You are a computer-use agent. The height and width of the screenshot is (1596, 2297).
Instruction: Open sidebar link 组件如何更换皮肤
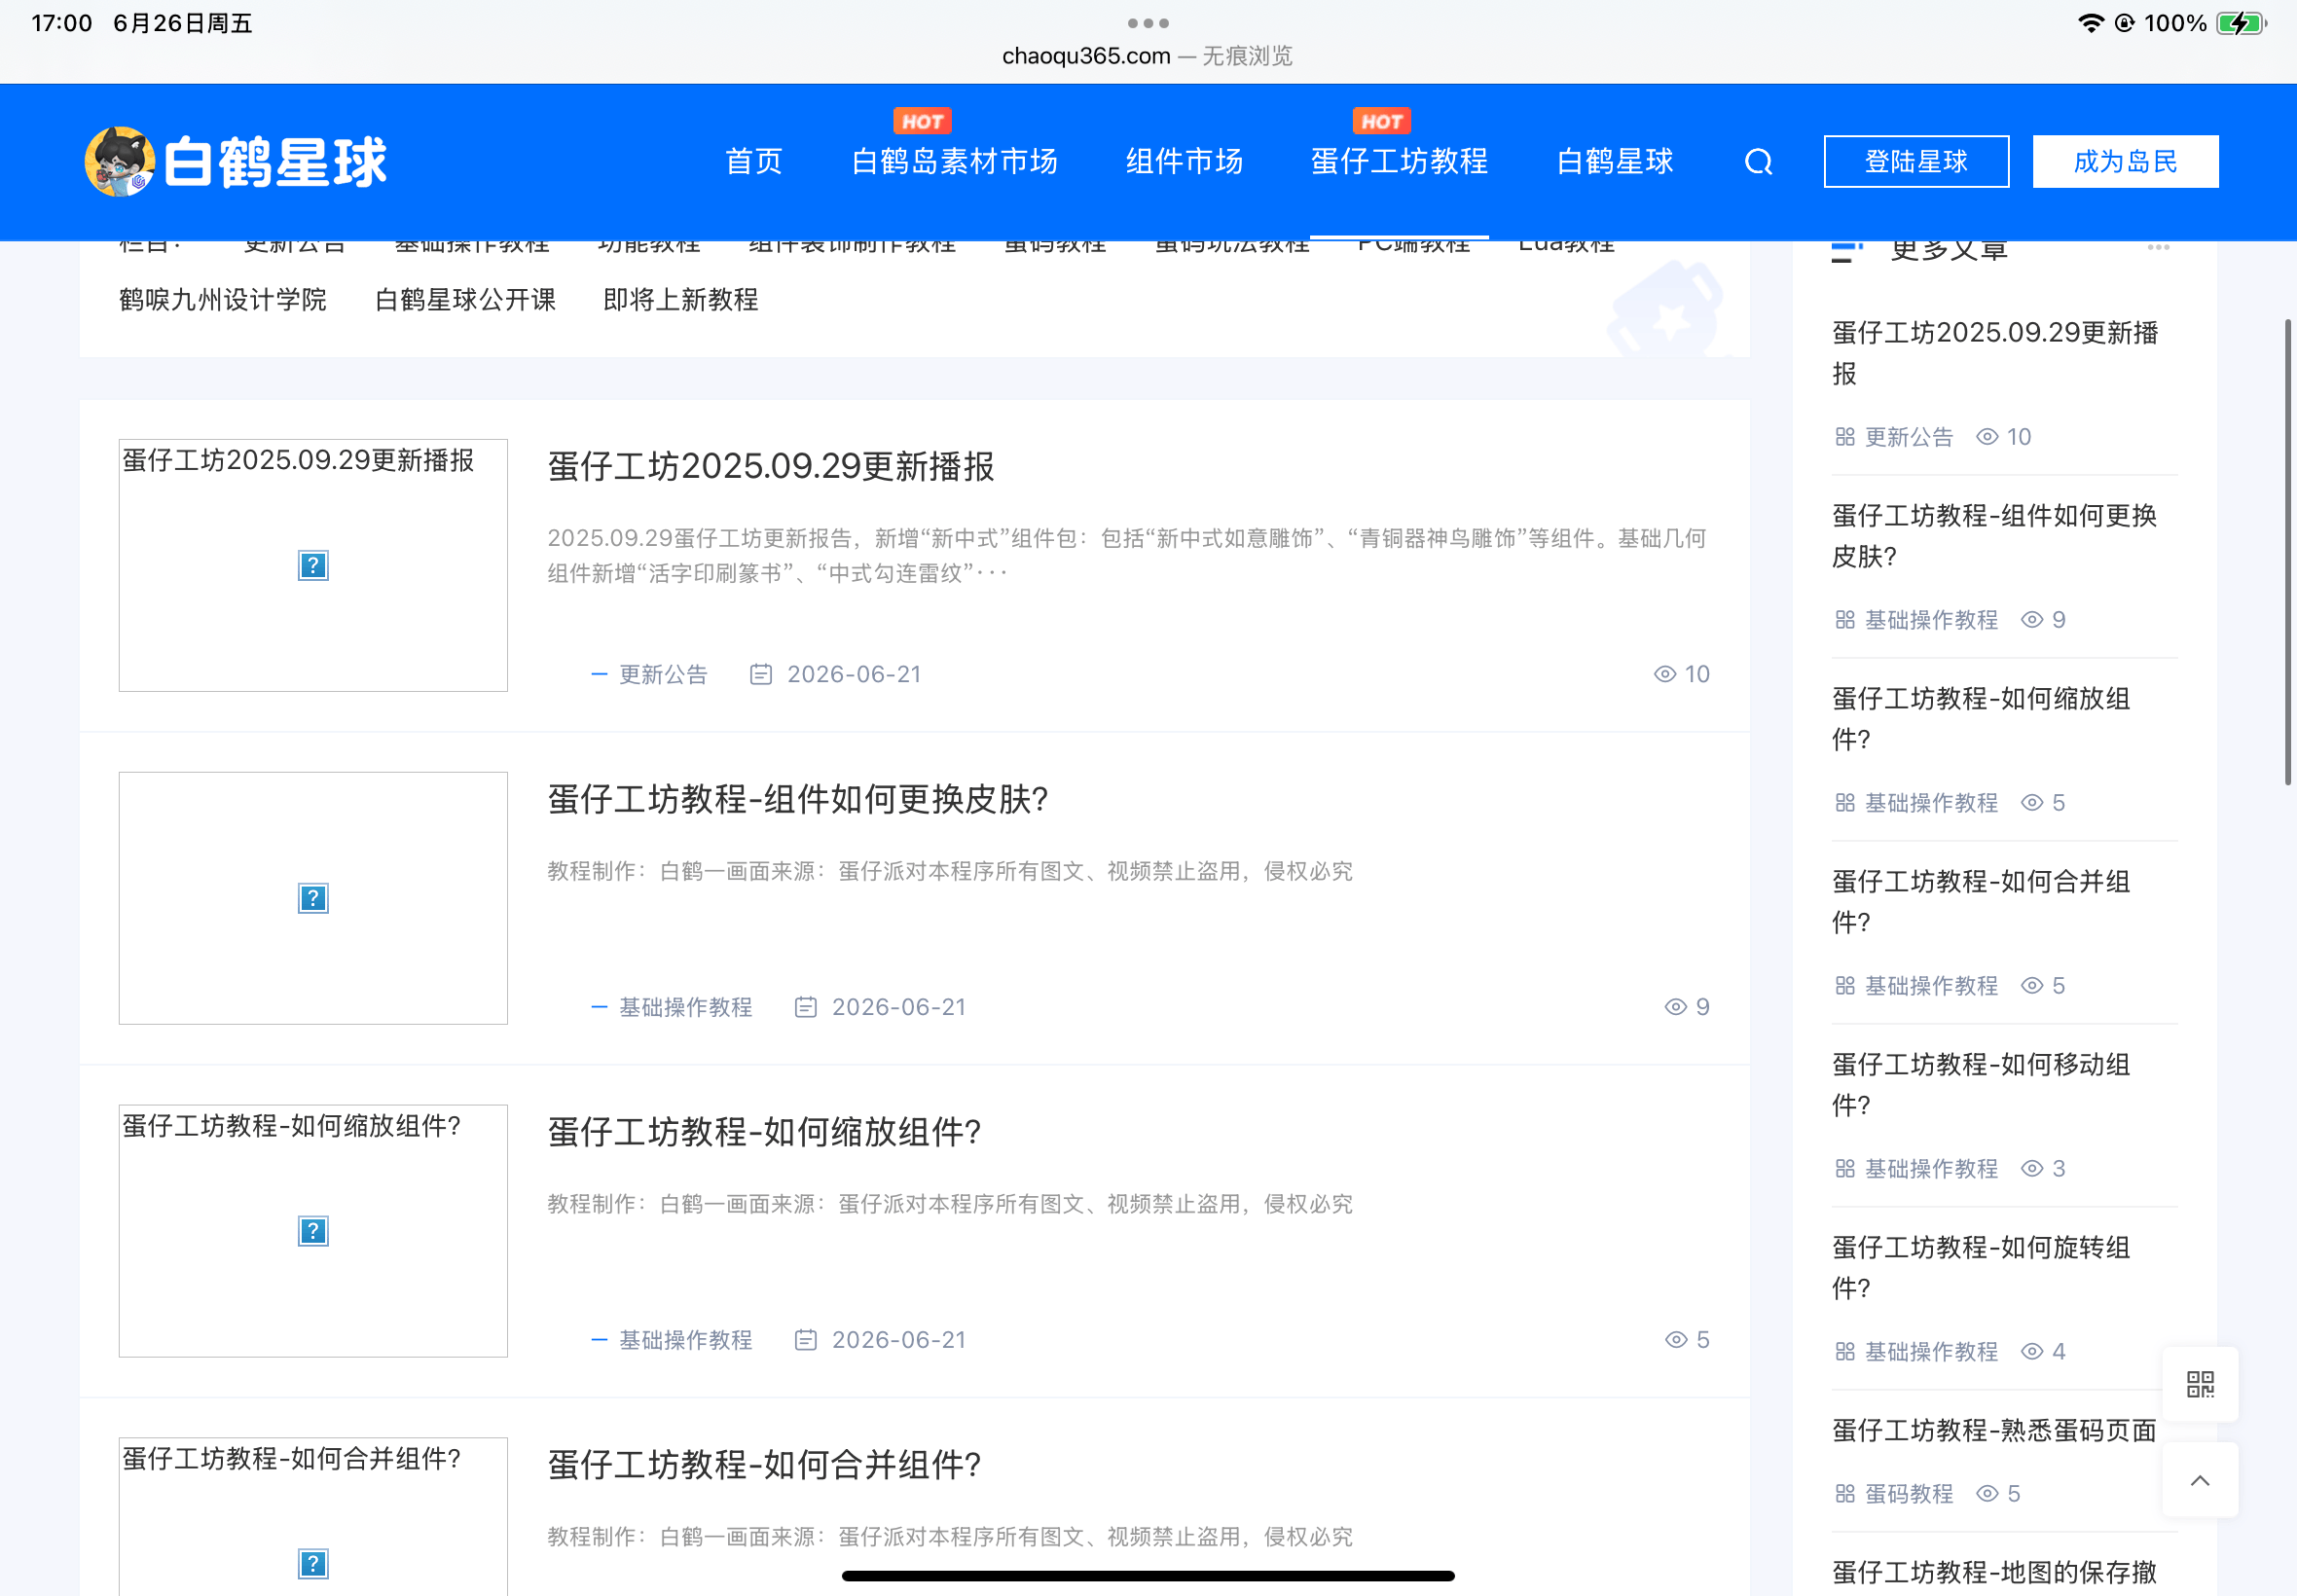tap(1994, 536)
